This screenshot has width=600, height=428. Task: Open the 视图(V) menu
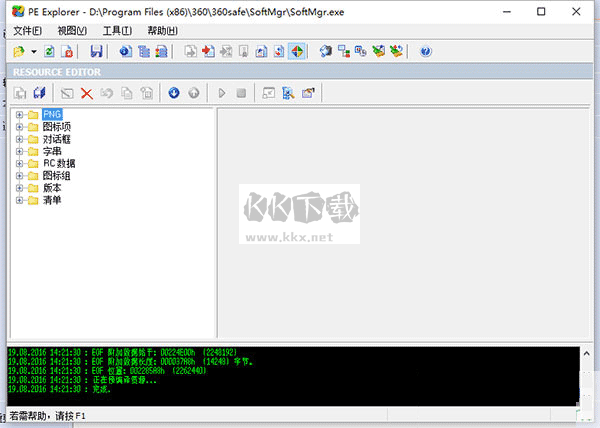pyautogui.click(x=72, y=31)
